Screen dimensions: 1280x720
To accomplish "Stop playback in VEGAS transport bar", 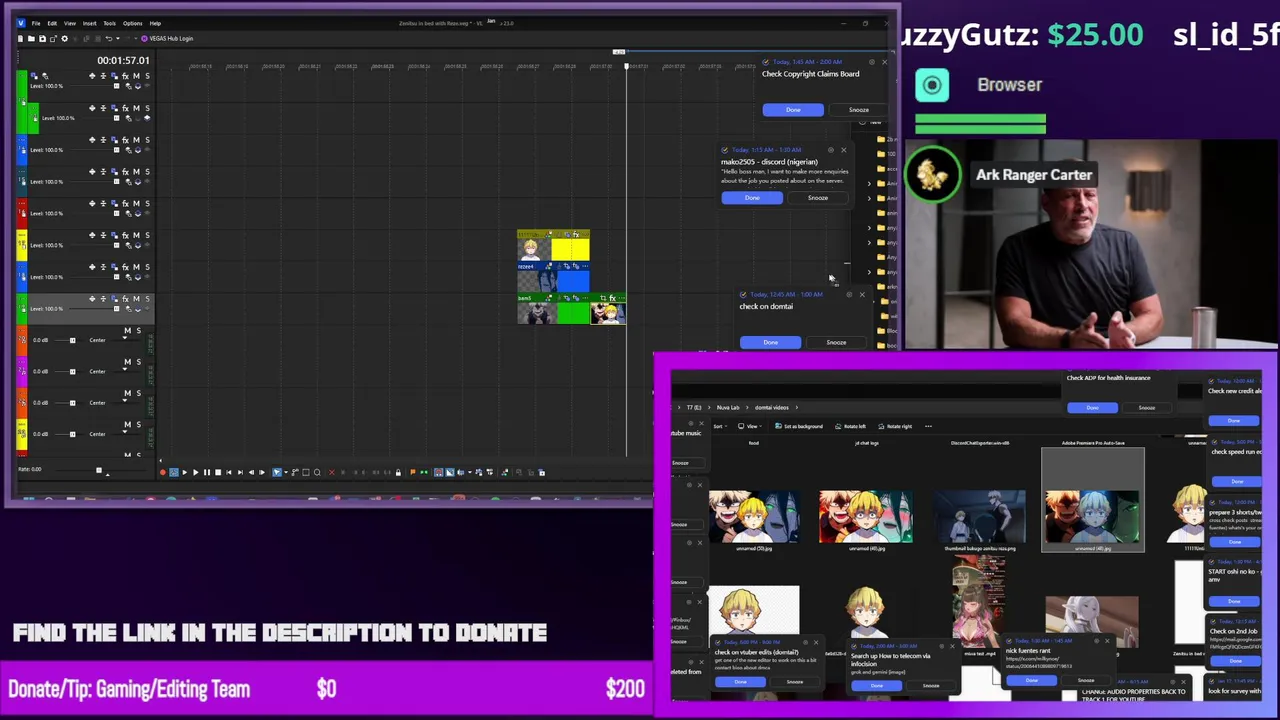I will [218, 472].
